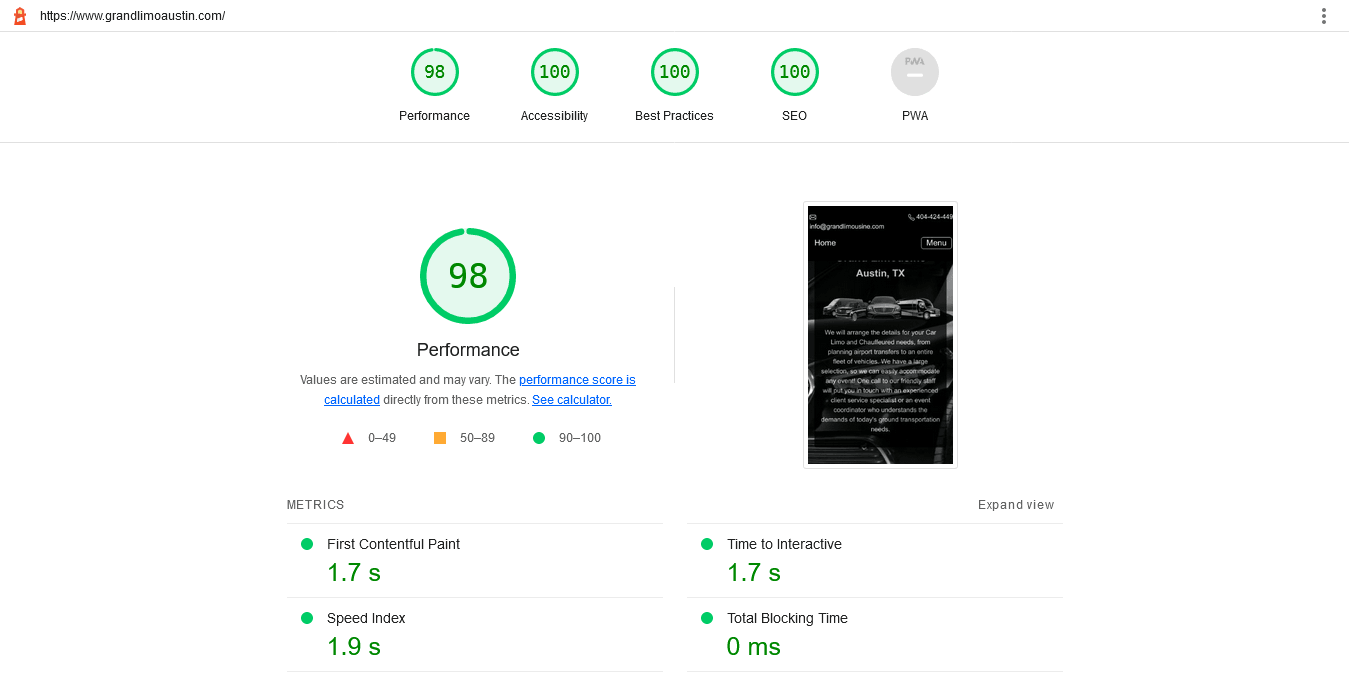Image resolution: width=1349 pixels, height=682 pixels.
Task: Click the large 98 Performance gauge
Action: pyautogui.click(x=468, y=276)
